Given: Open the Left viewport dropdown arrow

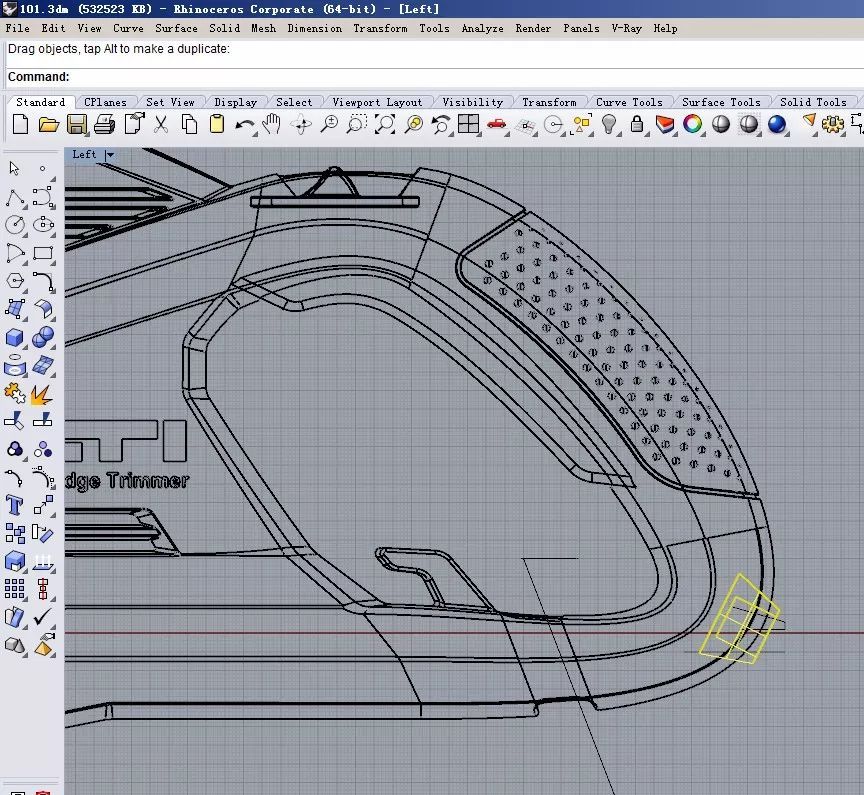Looking at the screenshot, I should 110,155.
